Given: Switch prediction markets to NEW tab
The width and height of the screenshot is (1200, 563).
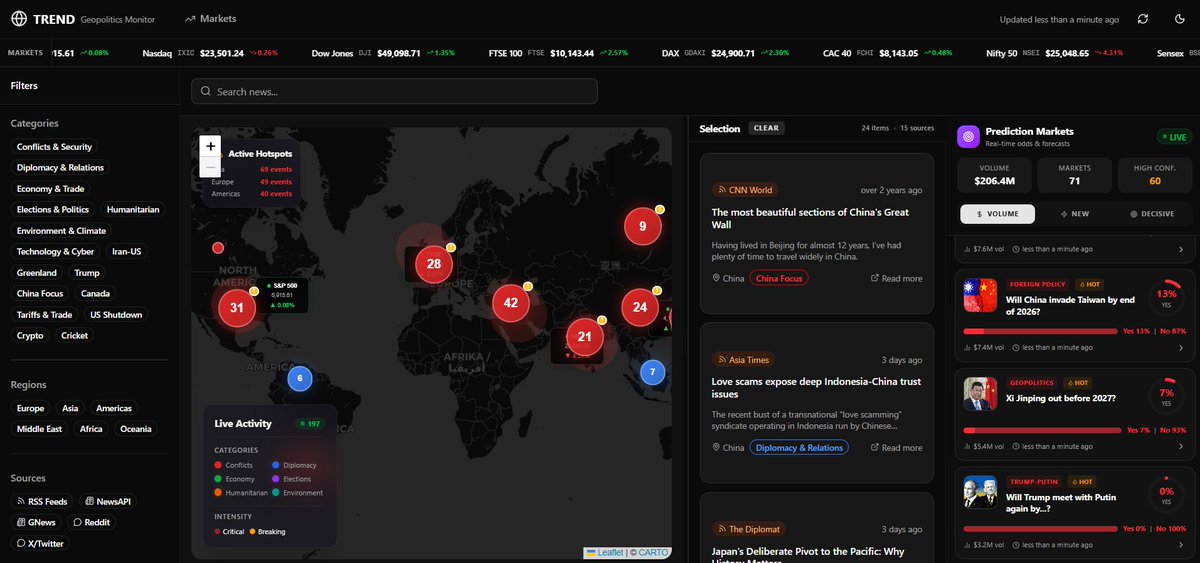Looking at the screenshot, I should pos(1075,214).
